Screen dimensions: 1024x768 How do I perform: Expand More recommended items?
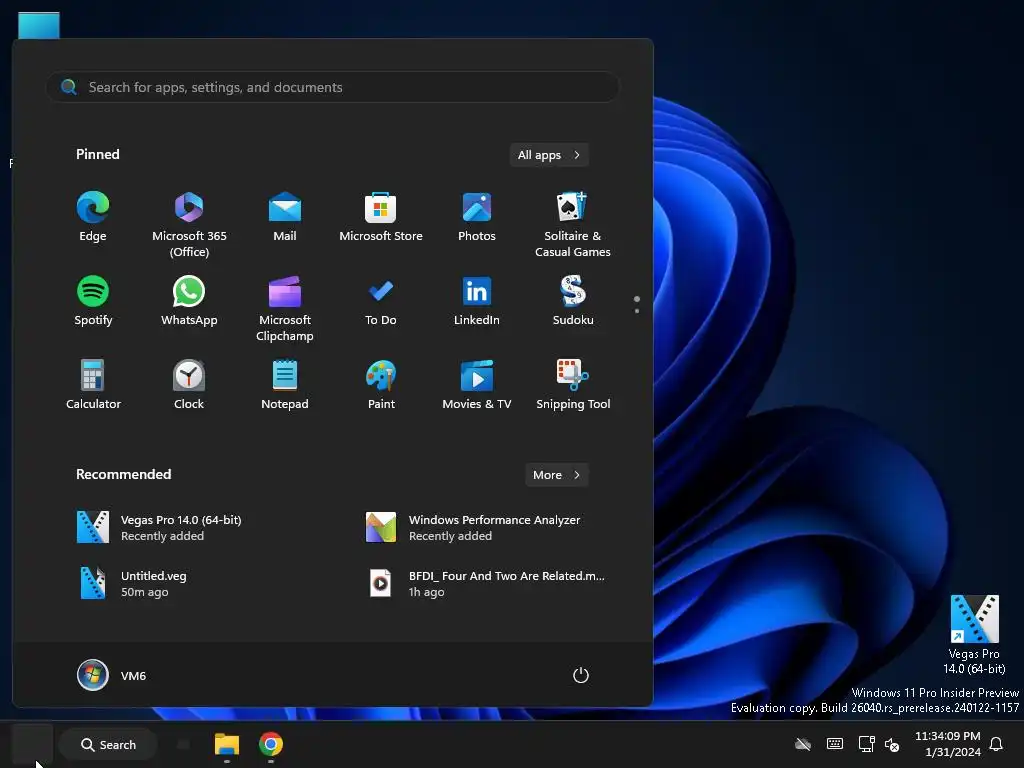pos(556,475)
